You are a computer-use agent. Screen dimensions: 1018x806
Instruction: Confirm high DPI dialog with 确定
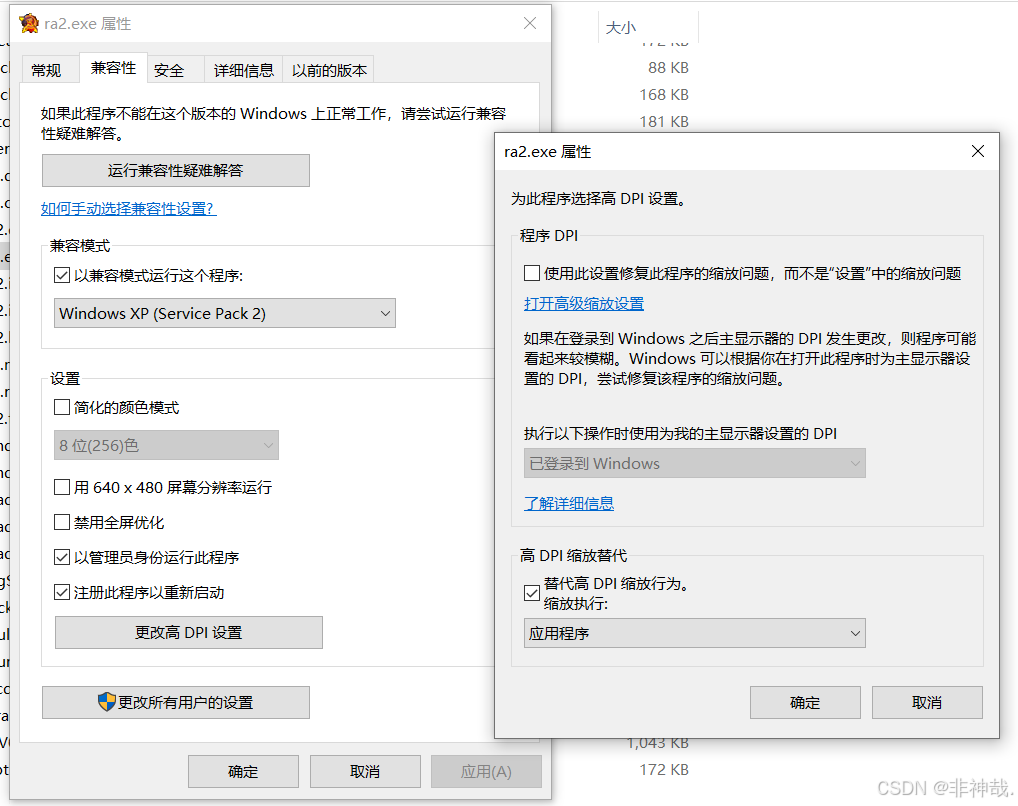pos(805,703)
